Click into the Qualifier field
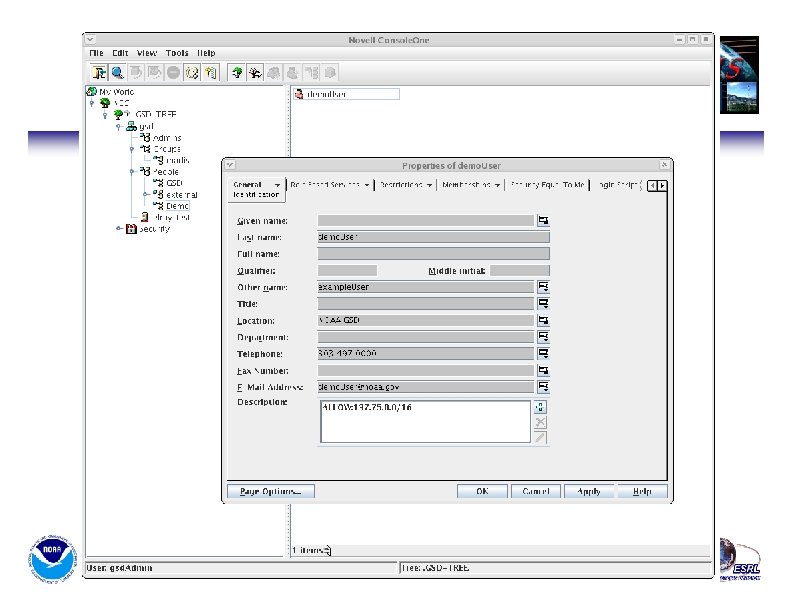 (x=347, y=271)
